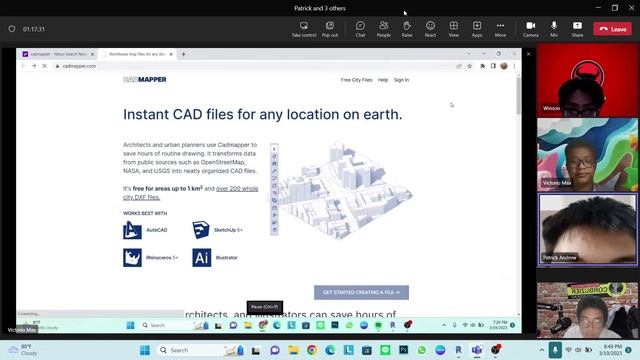
Task: Open File Explorer from the taskbar
Action: 293,350
